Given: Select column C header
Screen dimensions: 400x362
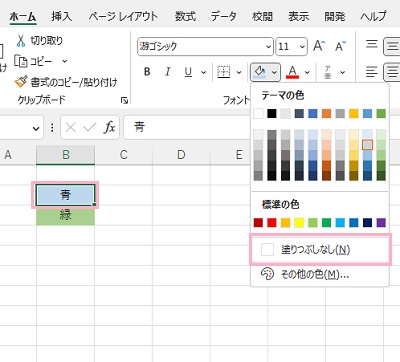Looking at the screenshot, I should pos(124,155).
